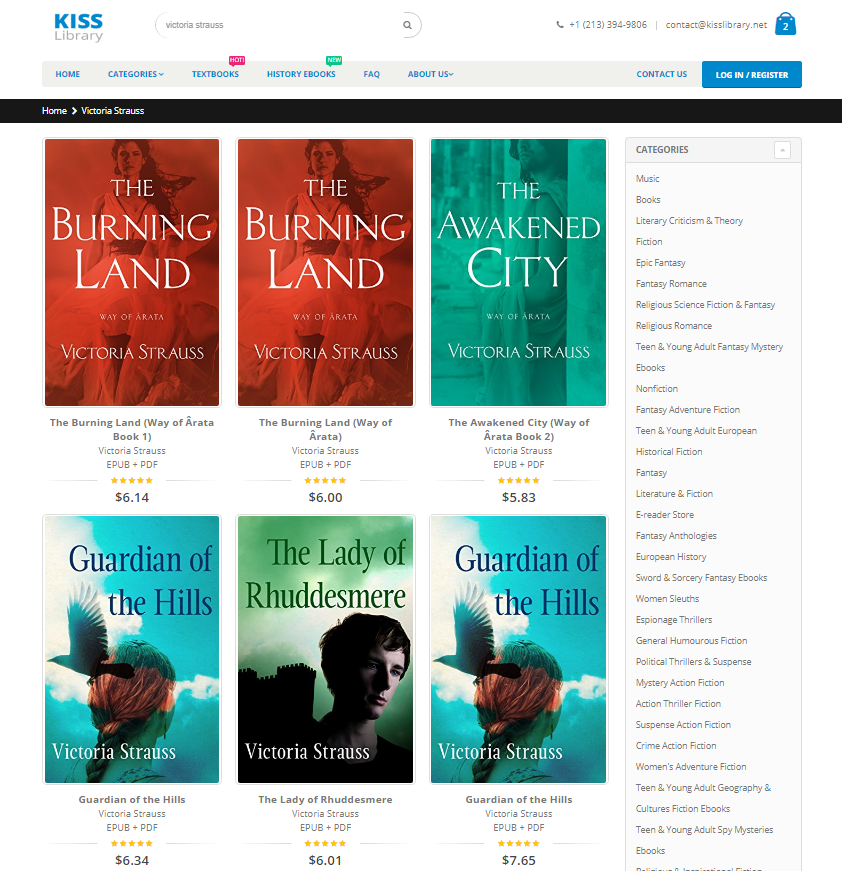Open the FAQ page

point(372,74)
